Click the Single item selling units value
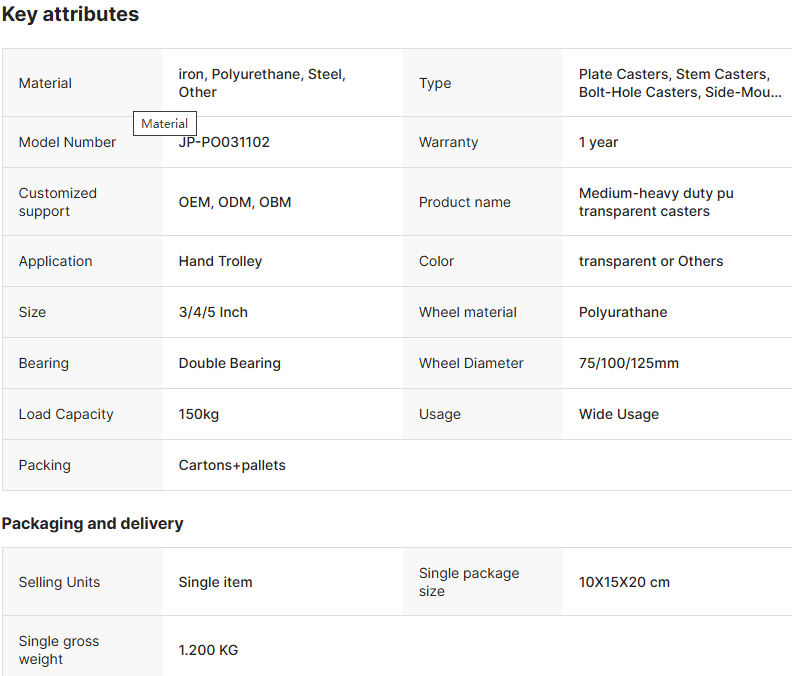 coord(215,582)
